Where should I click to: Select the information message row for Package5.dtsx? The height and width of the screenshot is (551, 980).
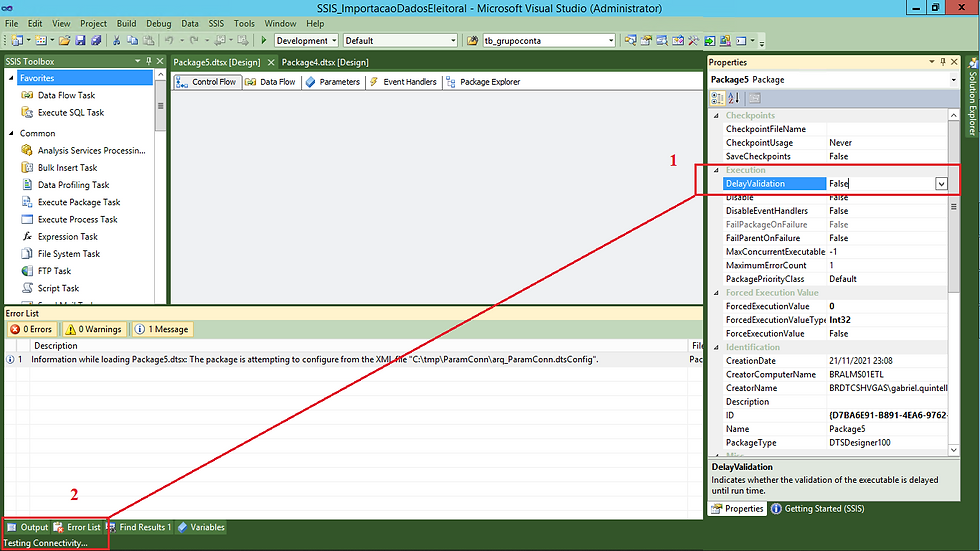pyautogui.click(x=353, y=359)
